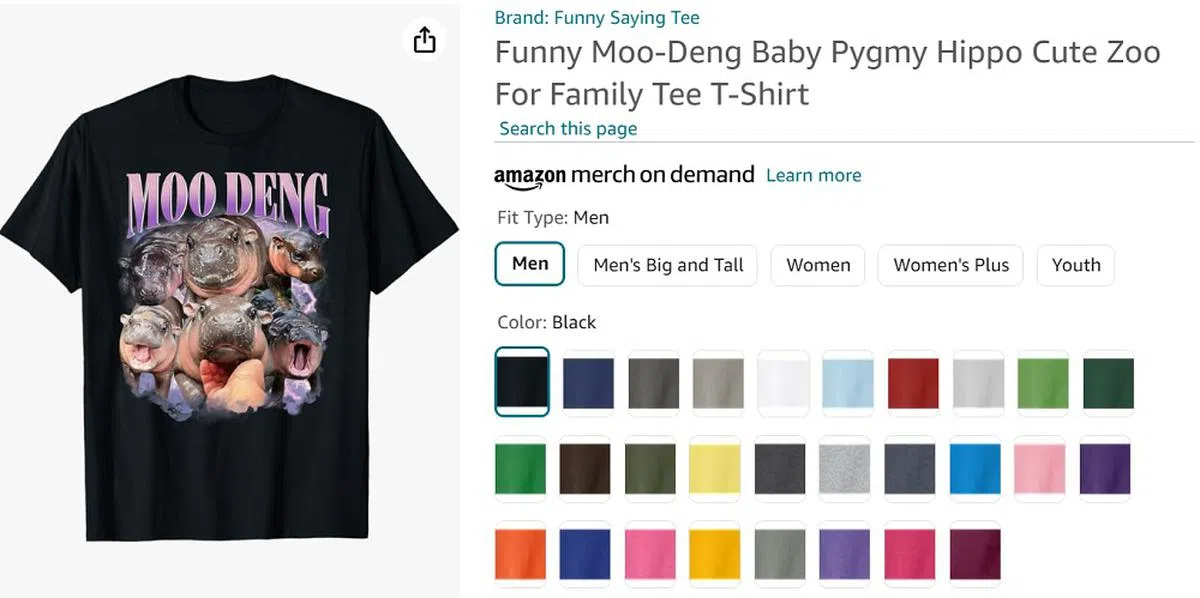Select Men's Big and Tall fit

(668, 265)
